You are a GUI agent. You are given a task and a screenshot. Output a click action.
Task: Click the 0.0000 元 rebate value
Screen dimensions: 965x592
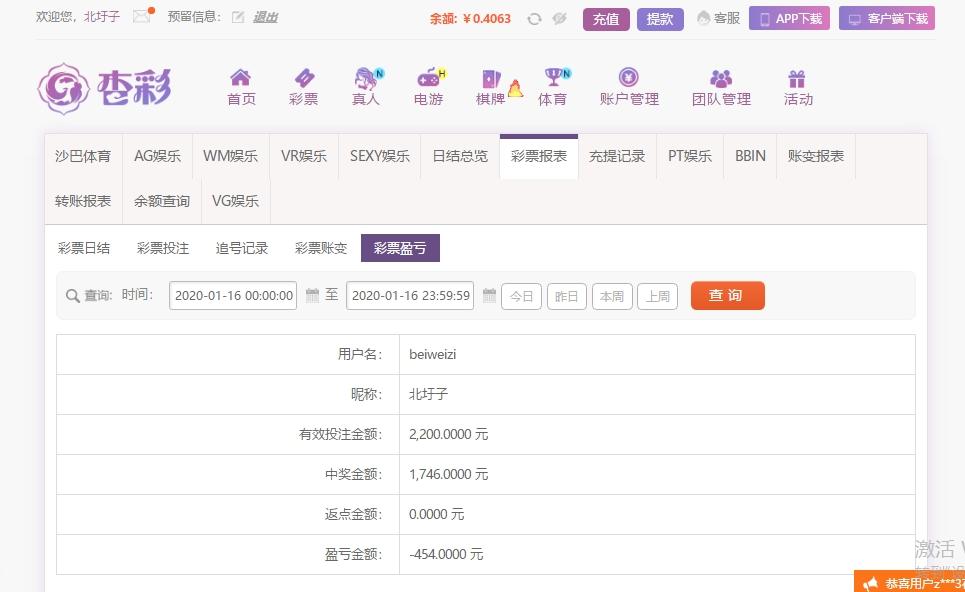click(x=436, y=514)
